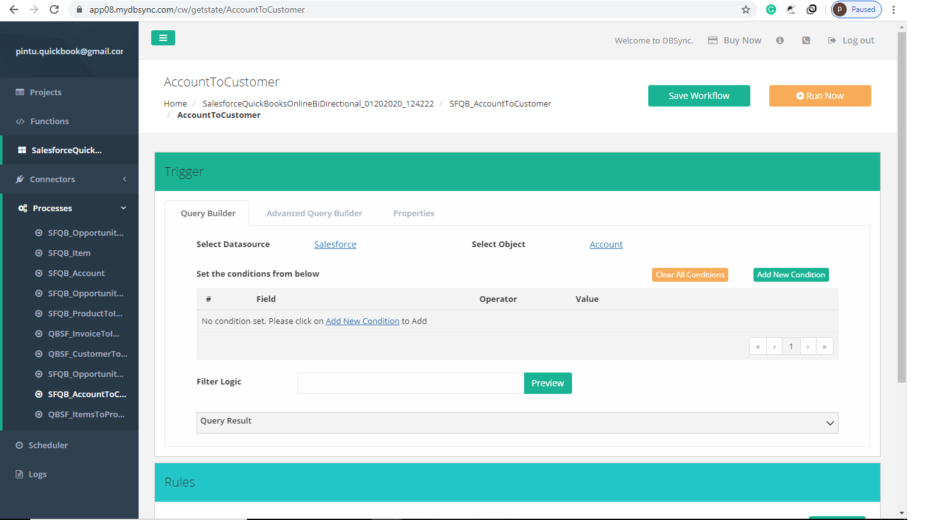The width and height of the screenshot is (945, 520).
Task: Toggle the sidebar with the hamburger button
Action: 163,38
